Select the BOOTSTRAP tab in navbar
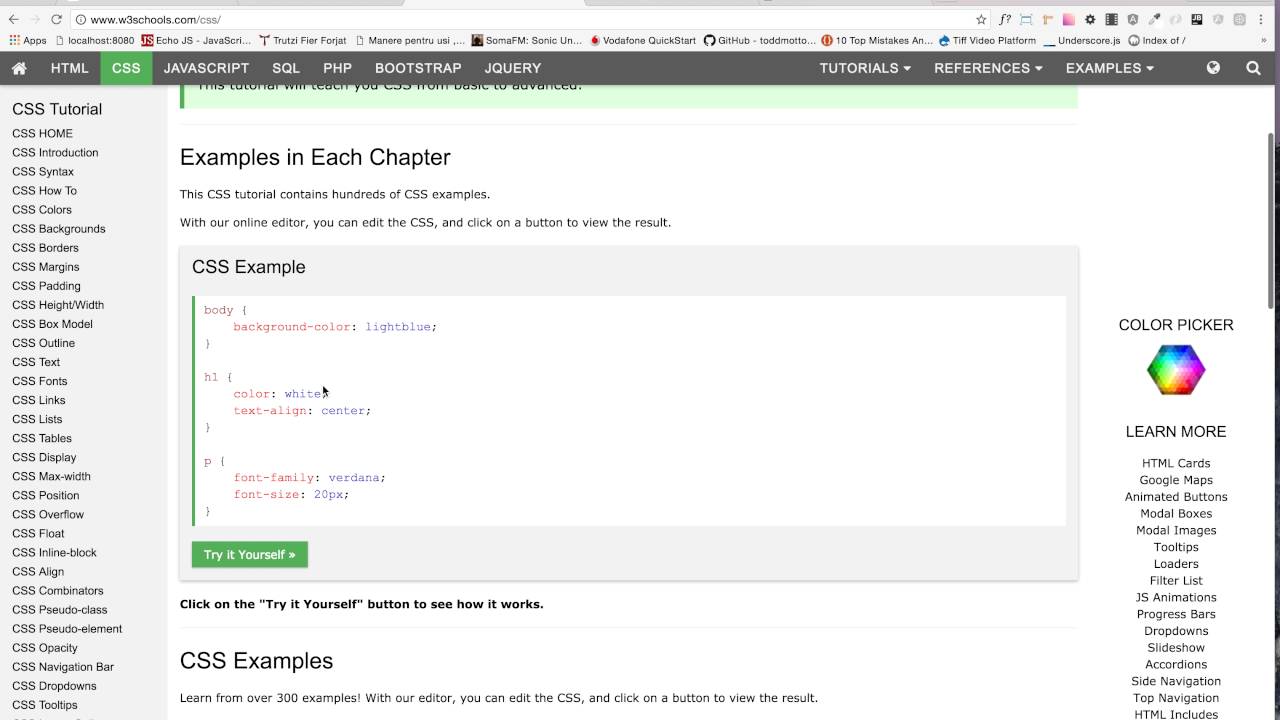Image resolution: width=1280 pixels, height=720 pixels. point(418,68)
